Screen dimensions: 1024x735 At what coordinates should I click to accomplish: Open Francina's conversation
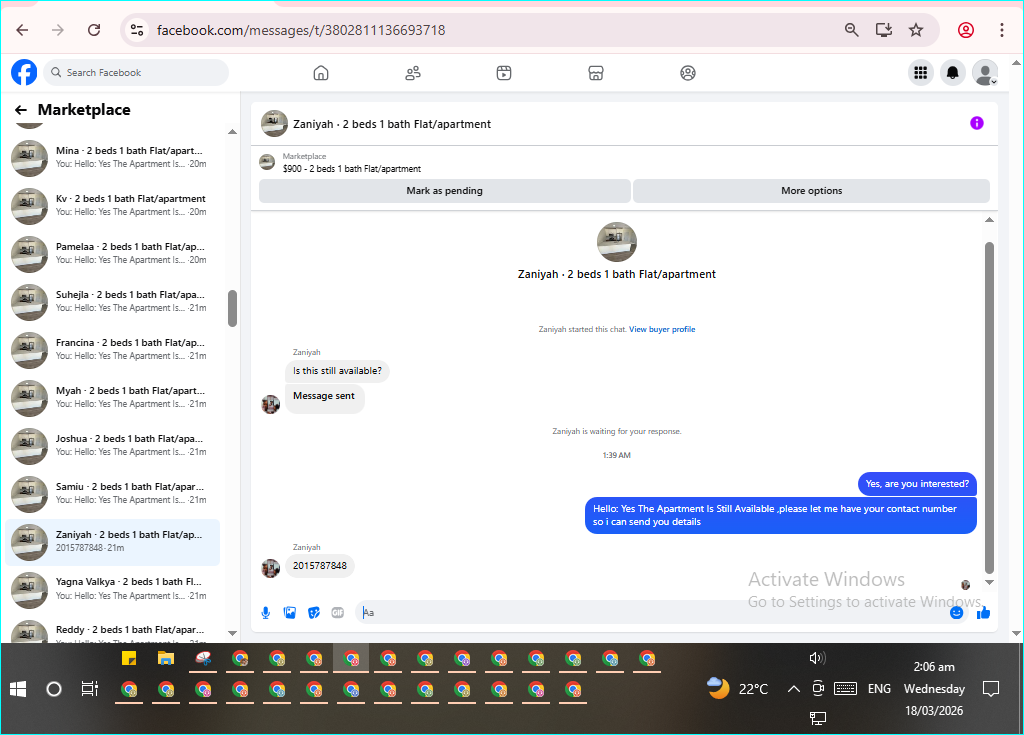pyautogui.click(x=112, y=350)
